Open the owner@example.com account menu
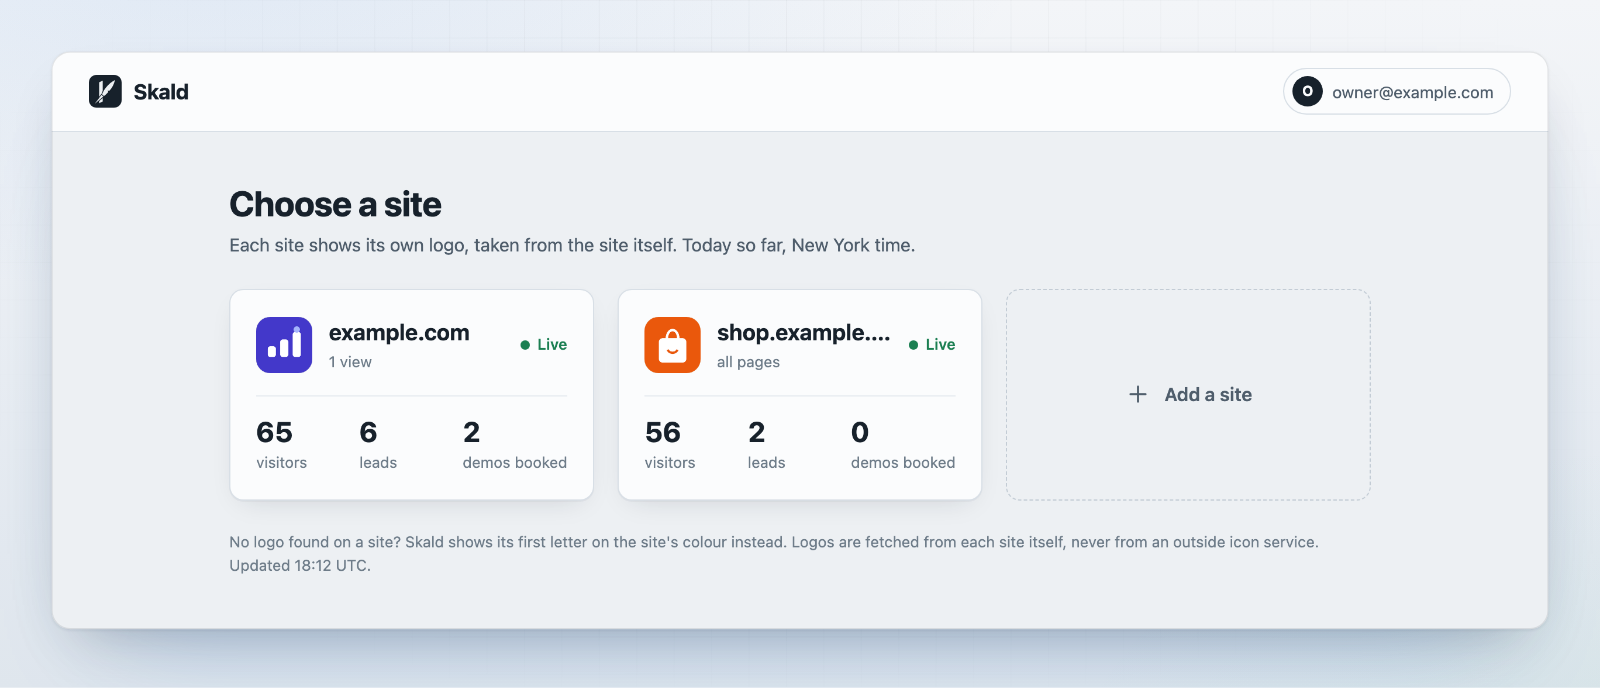 point(1396,92)
